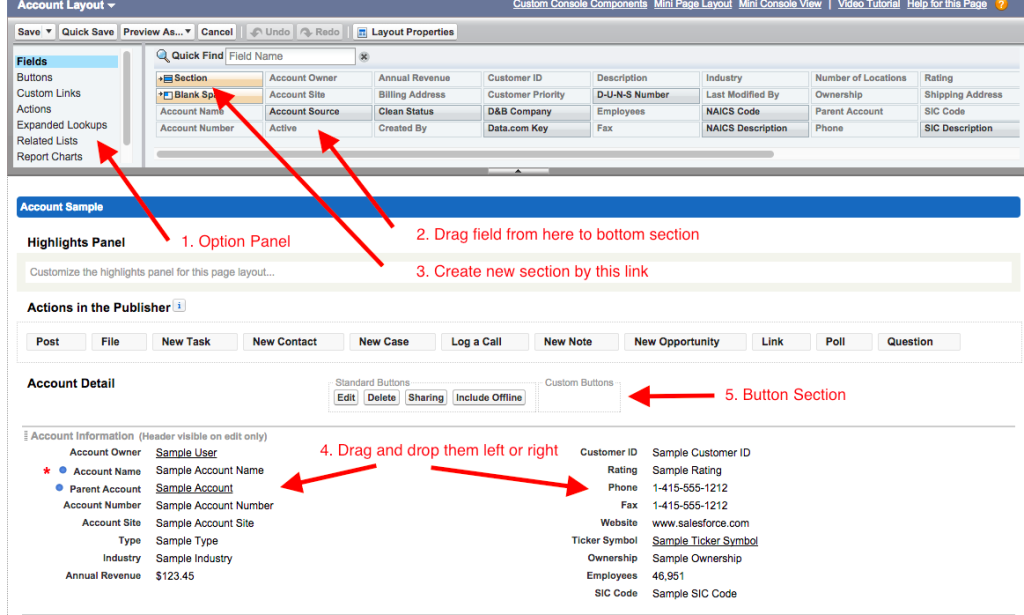Open the Save dropdown arrow
1024x615 pixels.
point(48,31)
